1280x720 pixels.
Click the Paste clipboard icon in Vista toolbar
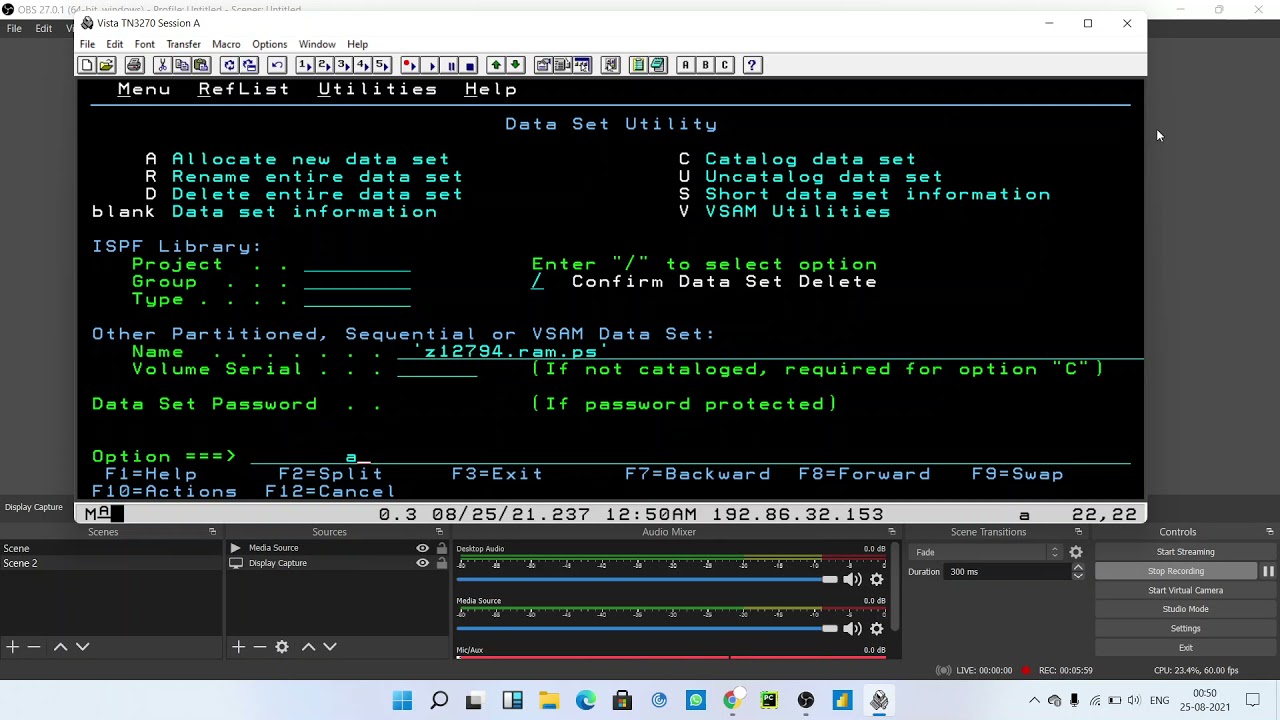(x=201, y=65)
